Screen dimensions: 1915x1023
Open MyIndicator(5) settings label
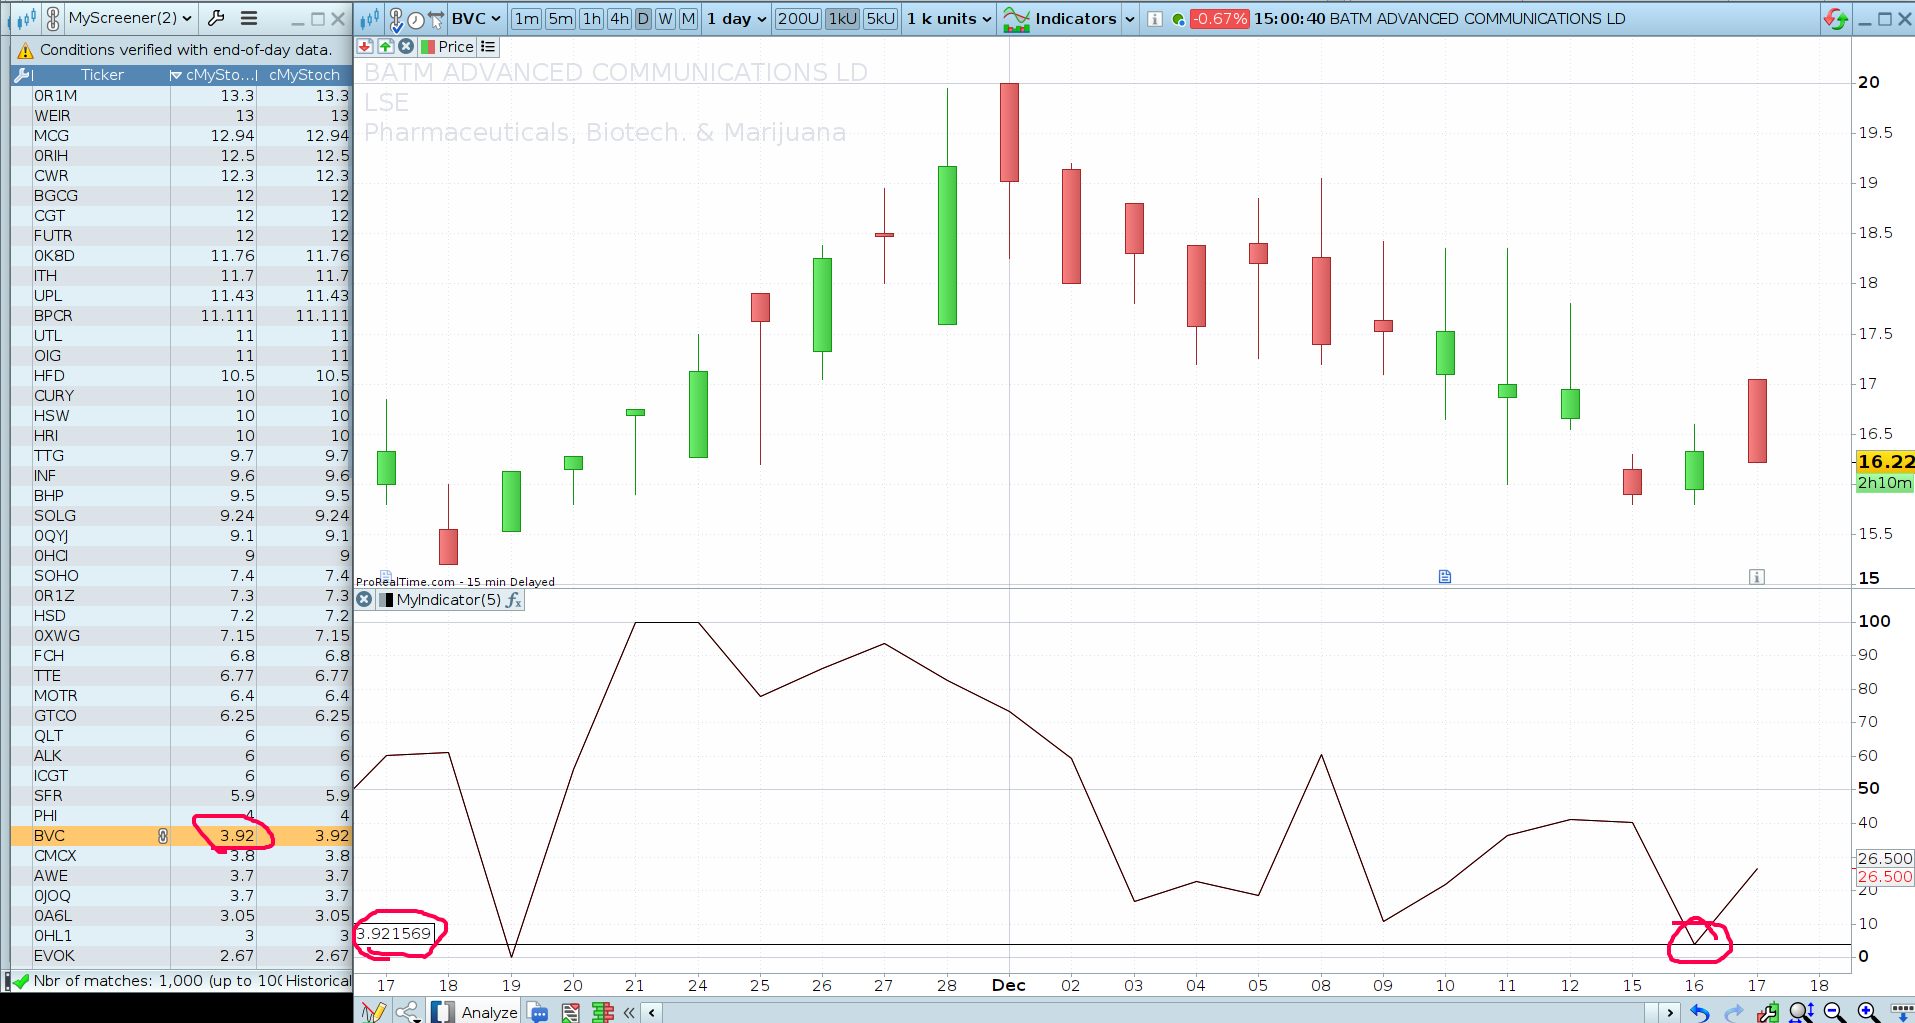pos(449,600)
